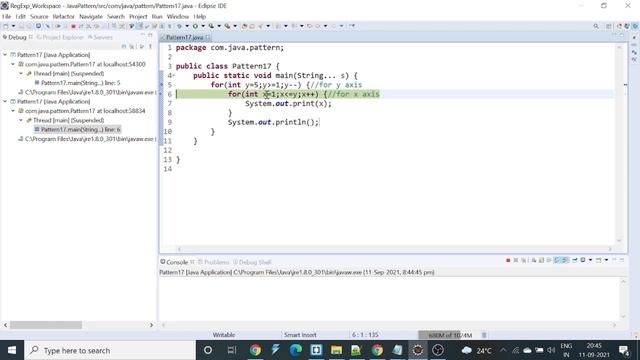The image size is (640, 360).
Task: Click the Eclipse icon in taskbar
Action: point(418,350)
